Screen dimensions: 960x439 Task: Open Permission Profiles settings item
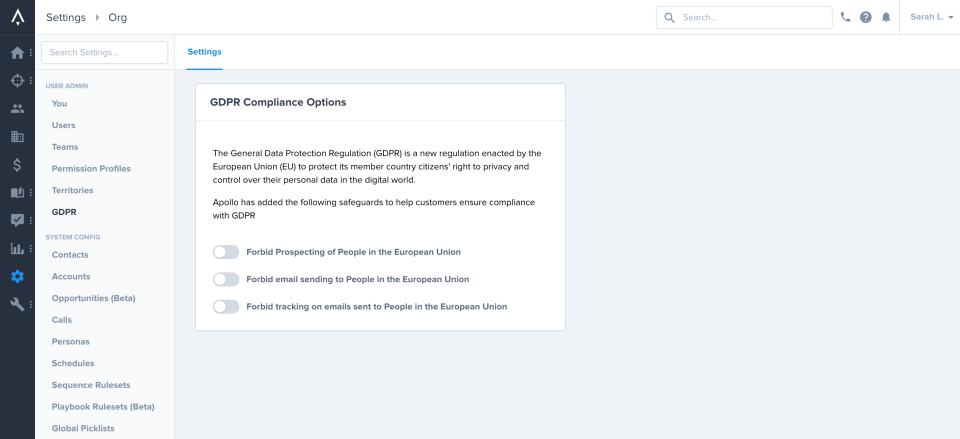click(x=91, y=168)
